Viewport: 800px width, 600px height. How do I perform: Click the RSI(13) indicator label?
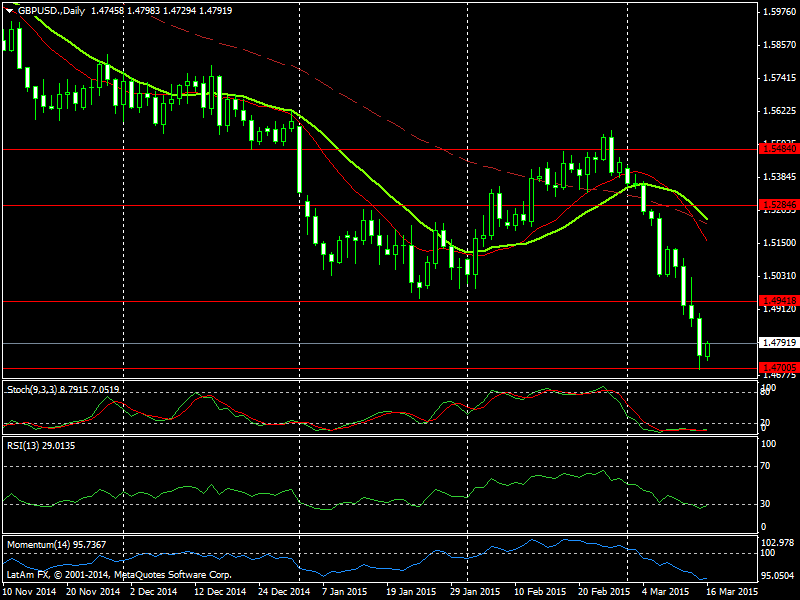pyautogui.click(x=26, y=446)
